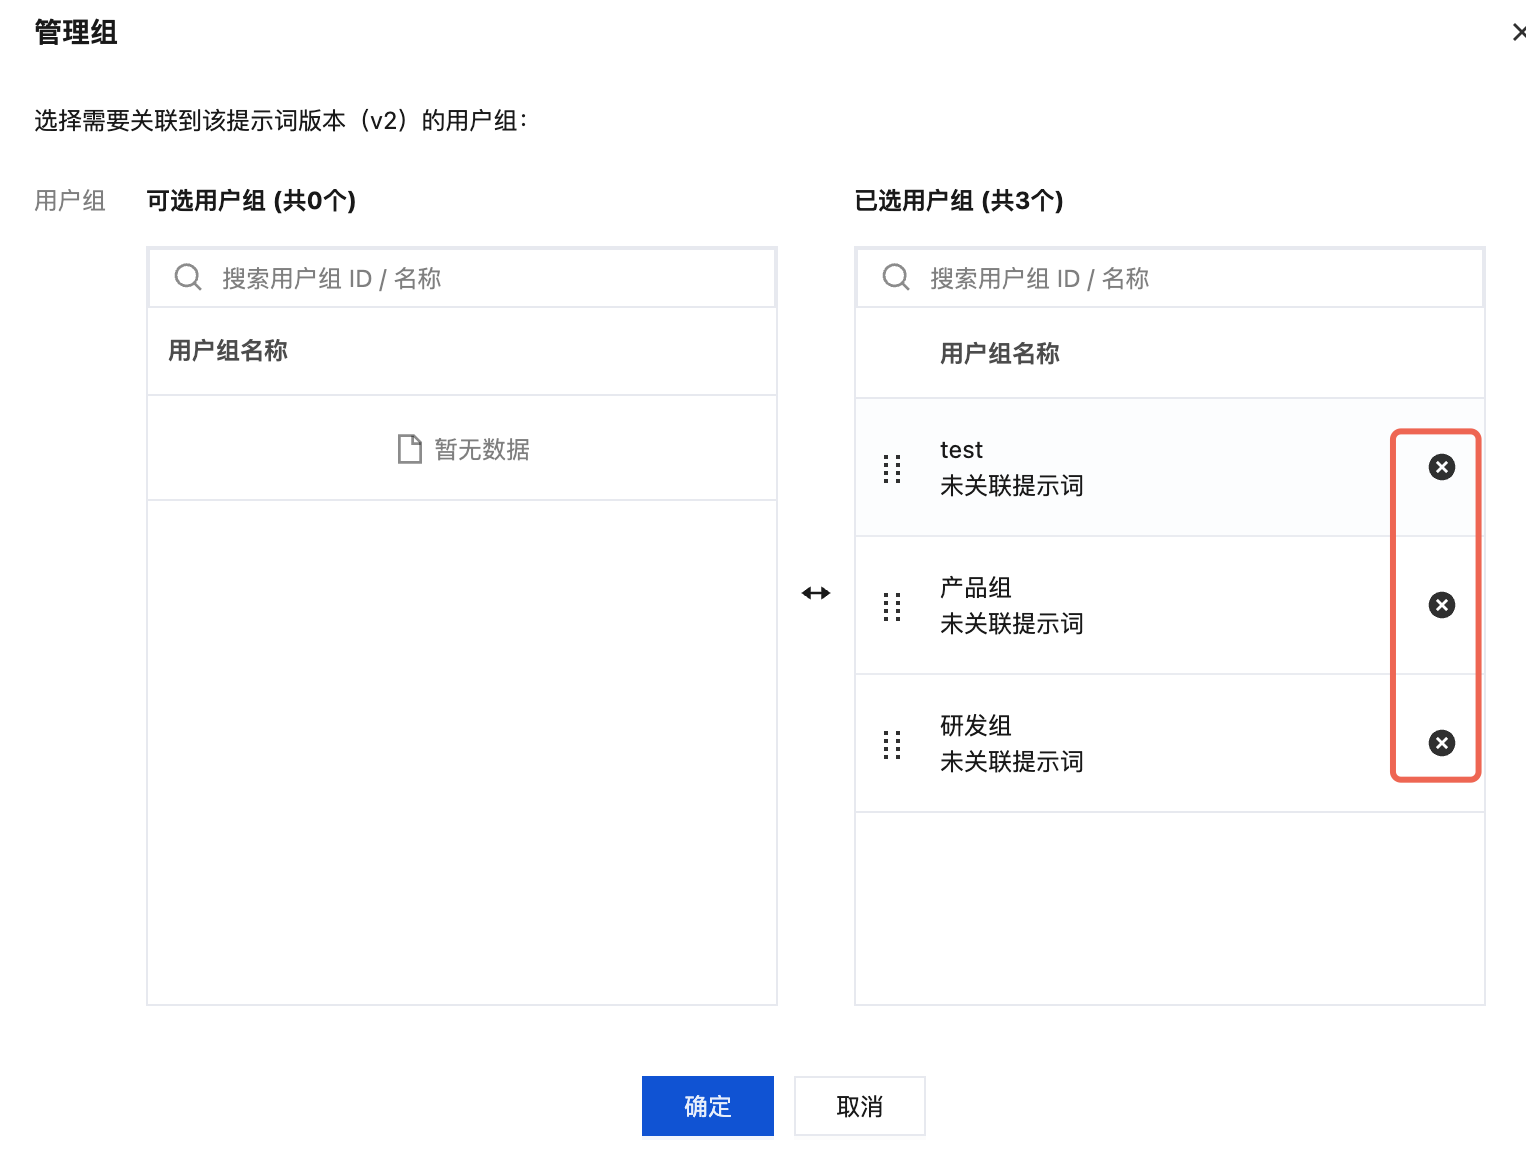The height and width of the screenshot is (1174, 1526).
Task: Select the test row in selected groups
Action: (x=1170, y=468)
